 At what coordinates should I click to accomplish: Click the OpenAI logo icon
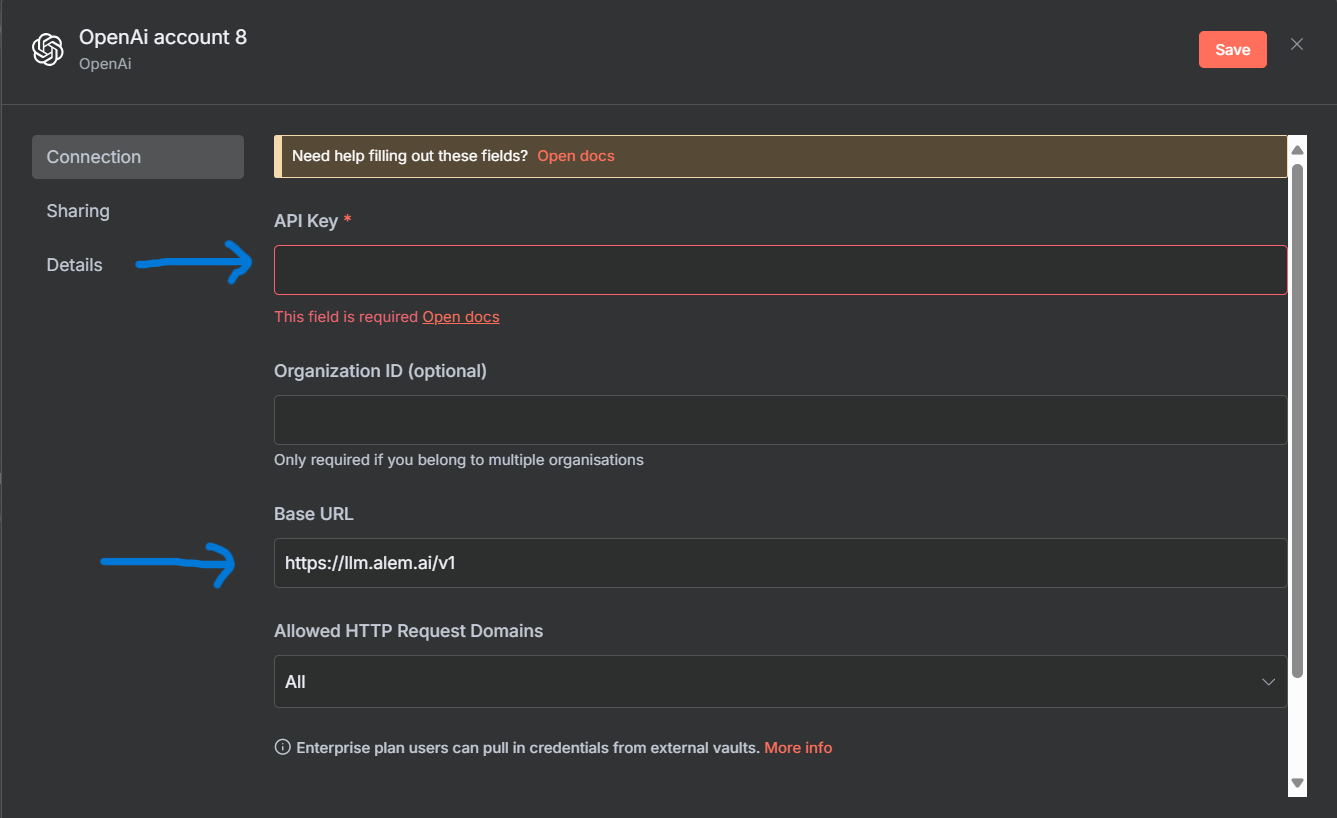(x=48, y=49)
